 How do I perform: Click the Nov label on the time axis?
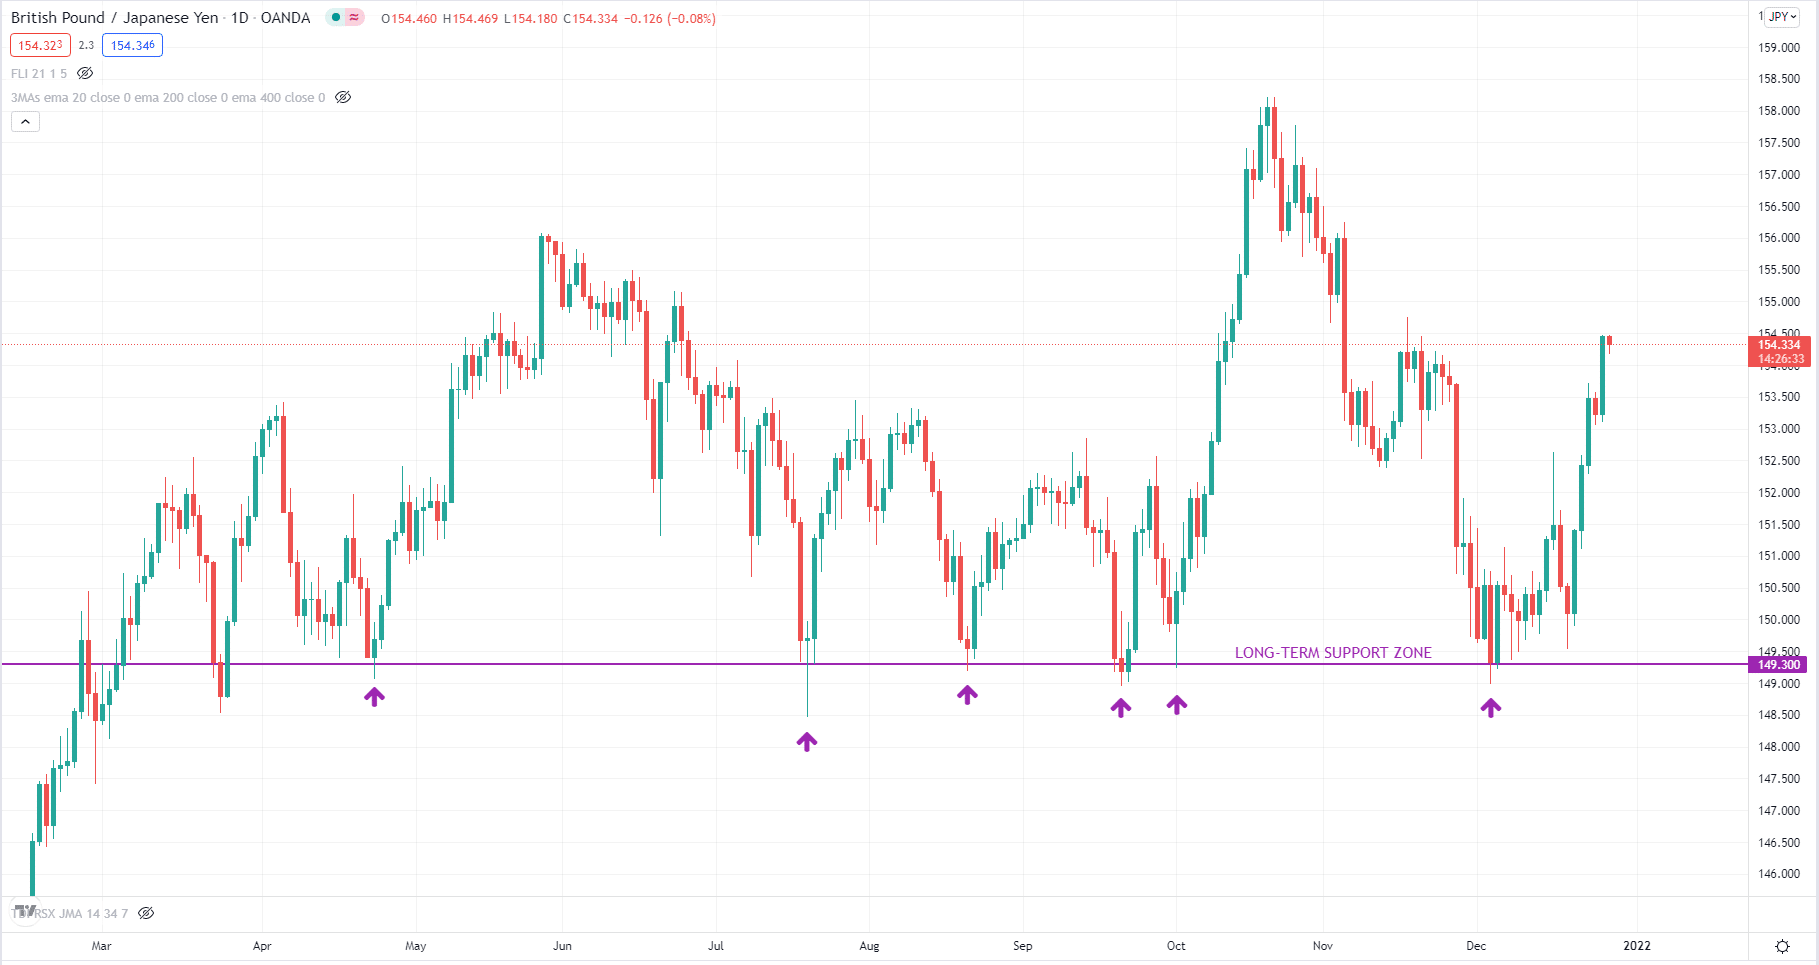pos(1323,946)
